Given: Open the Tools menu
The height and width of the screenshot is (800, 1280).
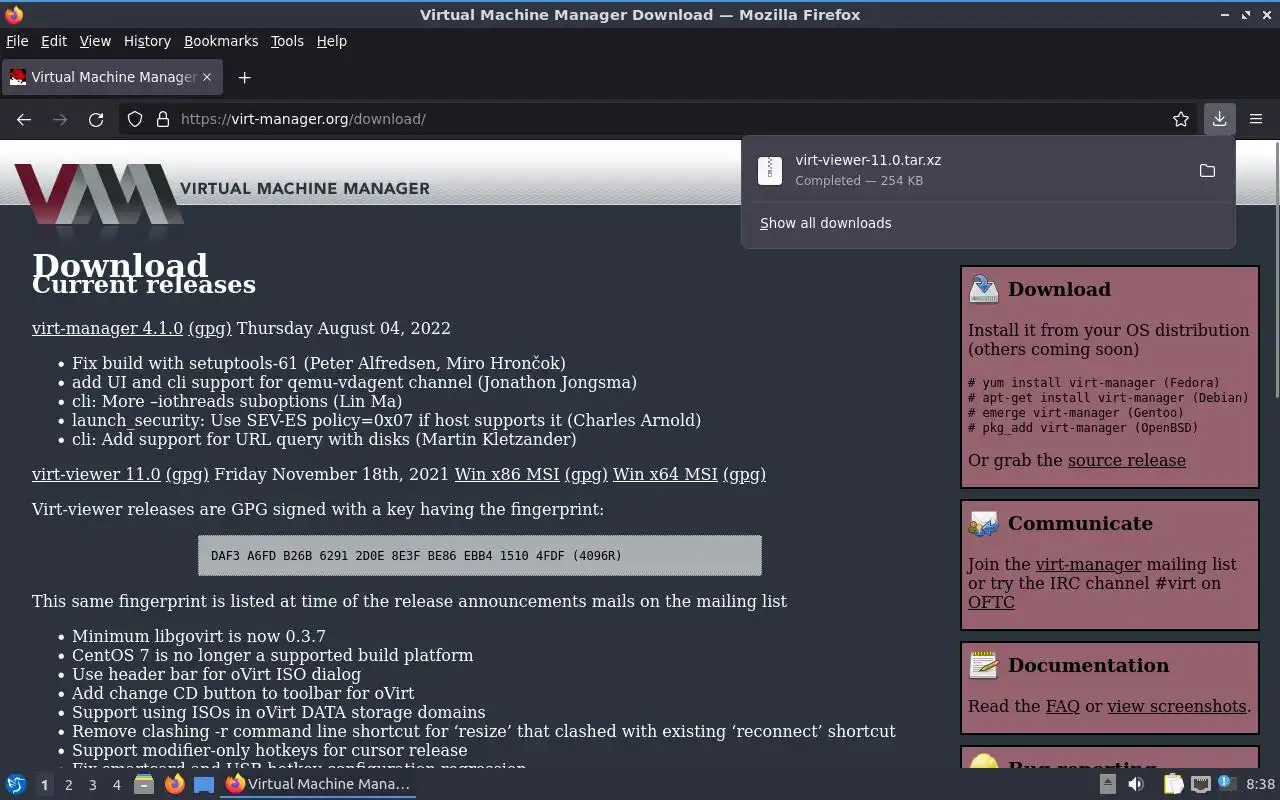Looking at the screenshot, I should point(287,41).
